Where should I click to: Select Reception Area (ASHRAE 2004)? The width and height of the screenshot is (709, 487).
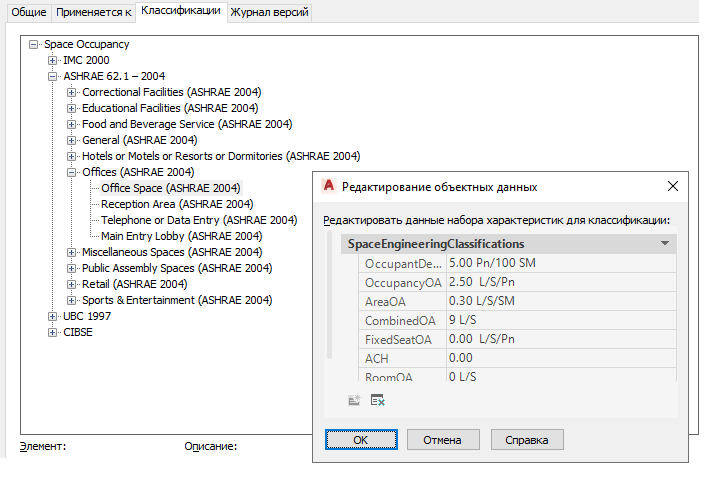[177, 204]
